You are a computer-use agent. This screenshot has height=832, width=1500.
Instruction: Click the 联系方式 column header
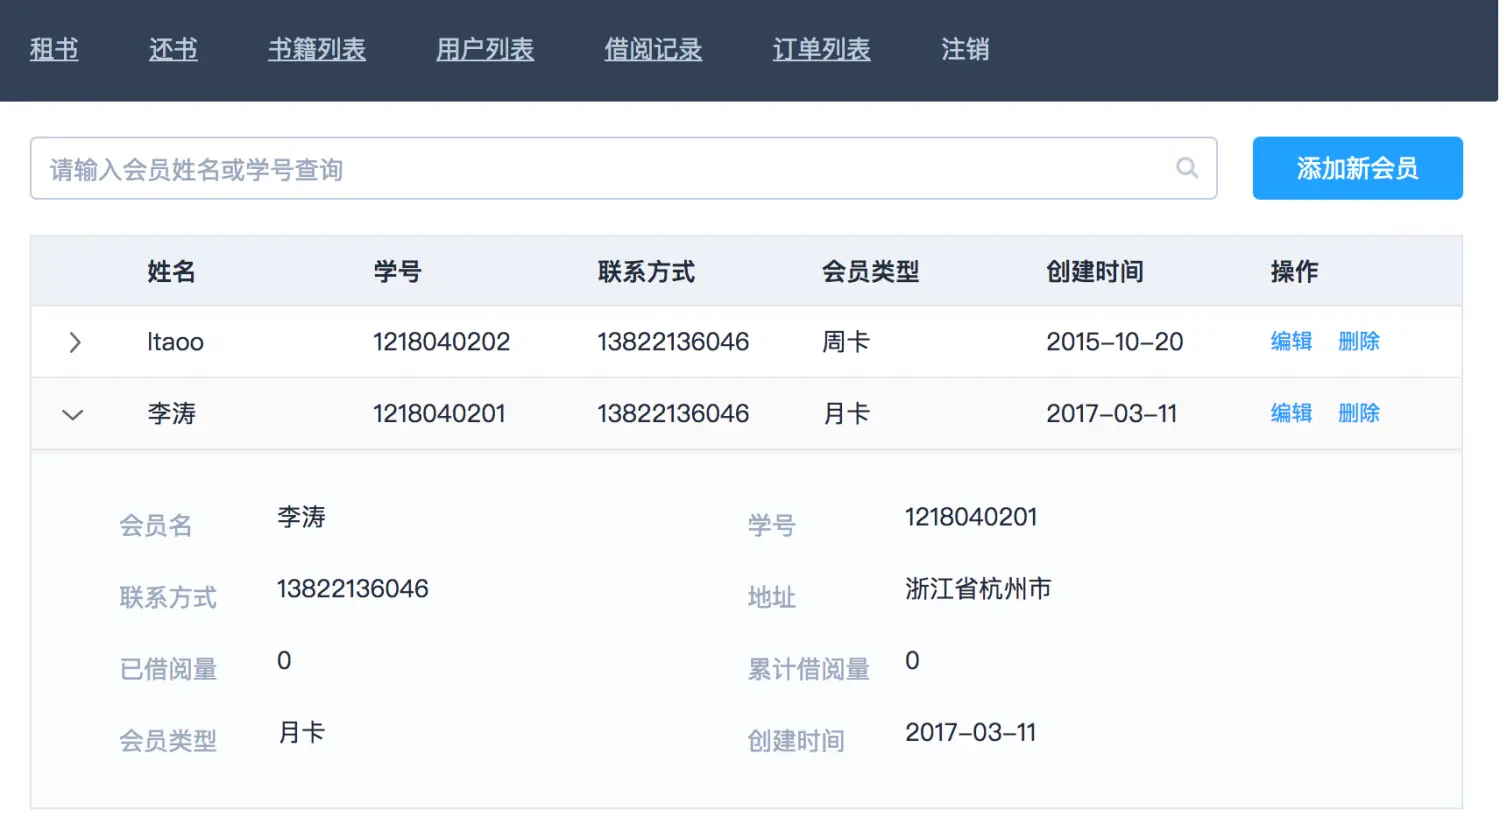646,271
